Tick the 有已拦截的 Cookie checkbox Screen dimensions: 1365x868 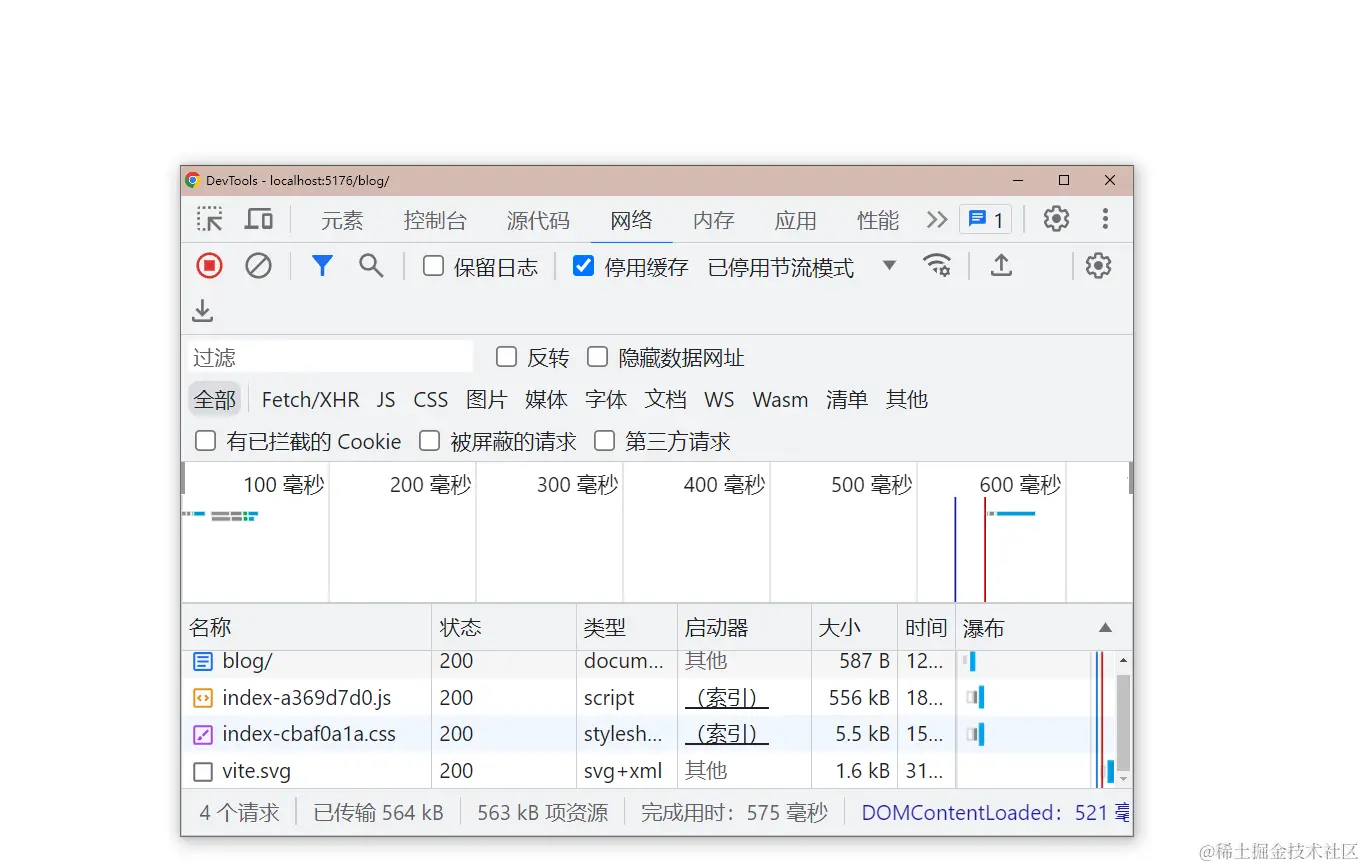click(205, 441)
